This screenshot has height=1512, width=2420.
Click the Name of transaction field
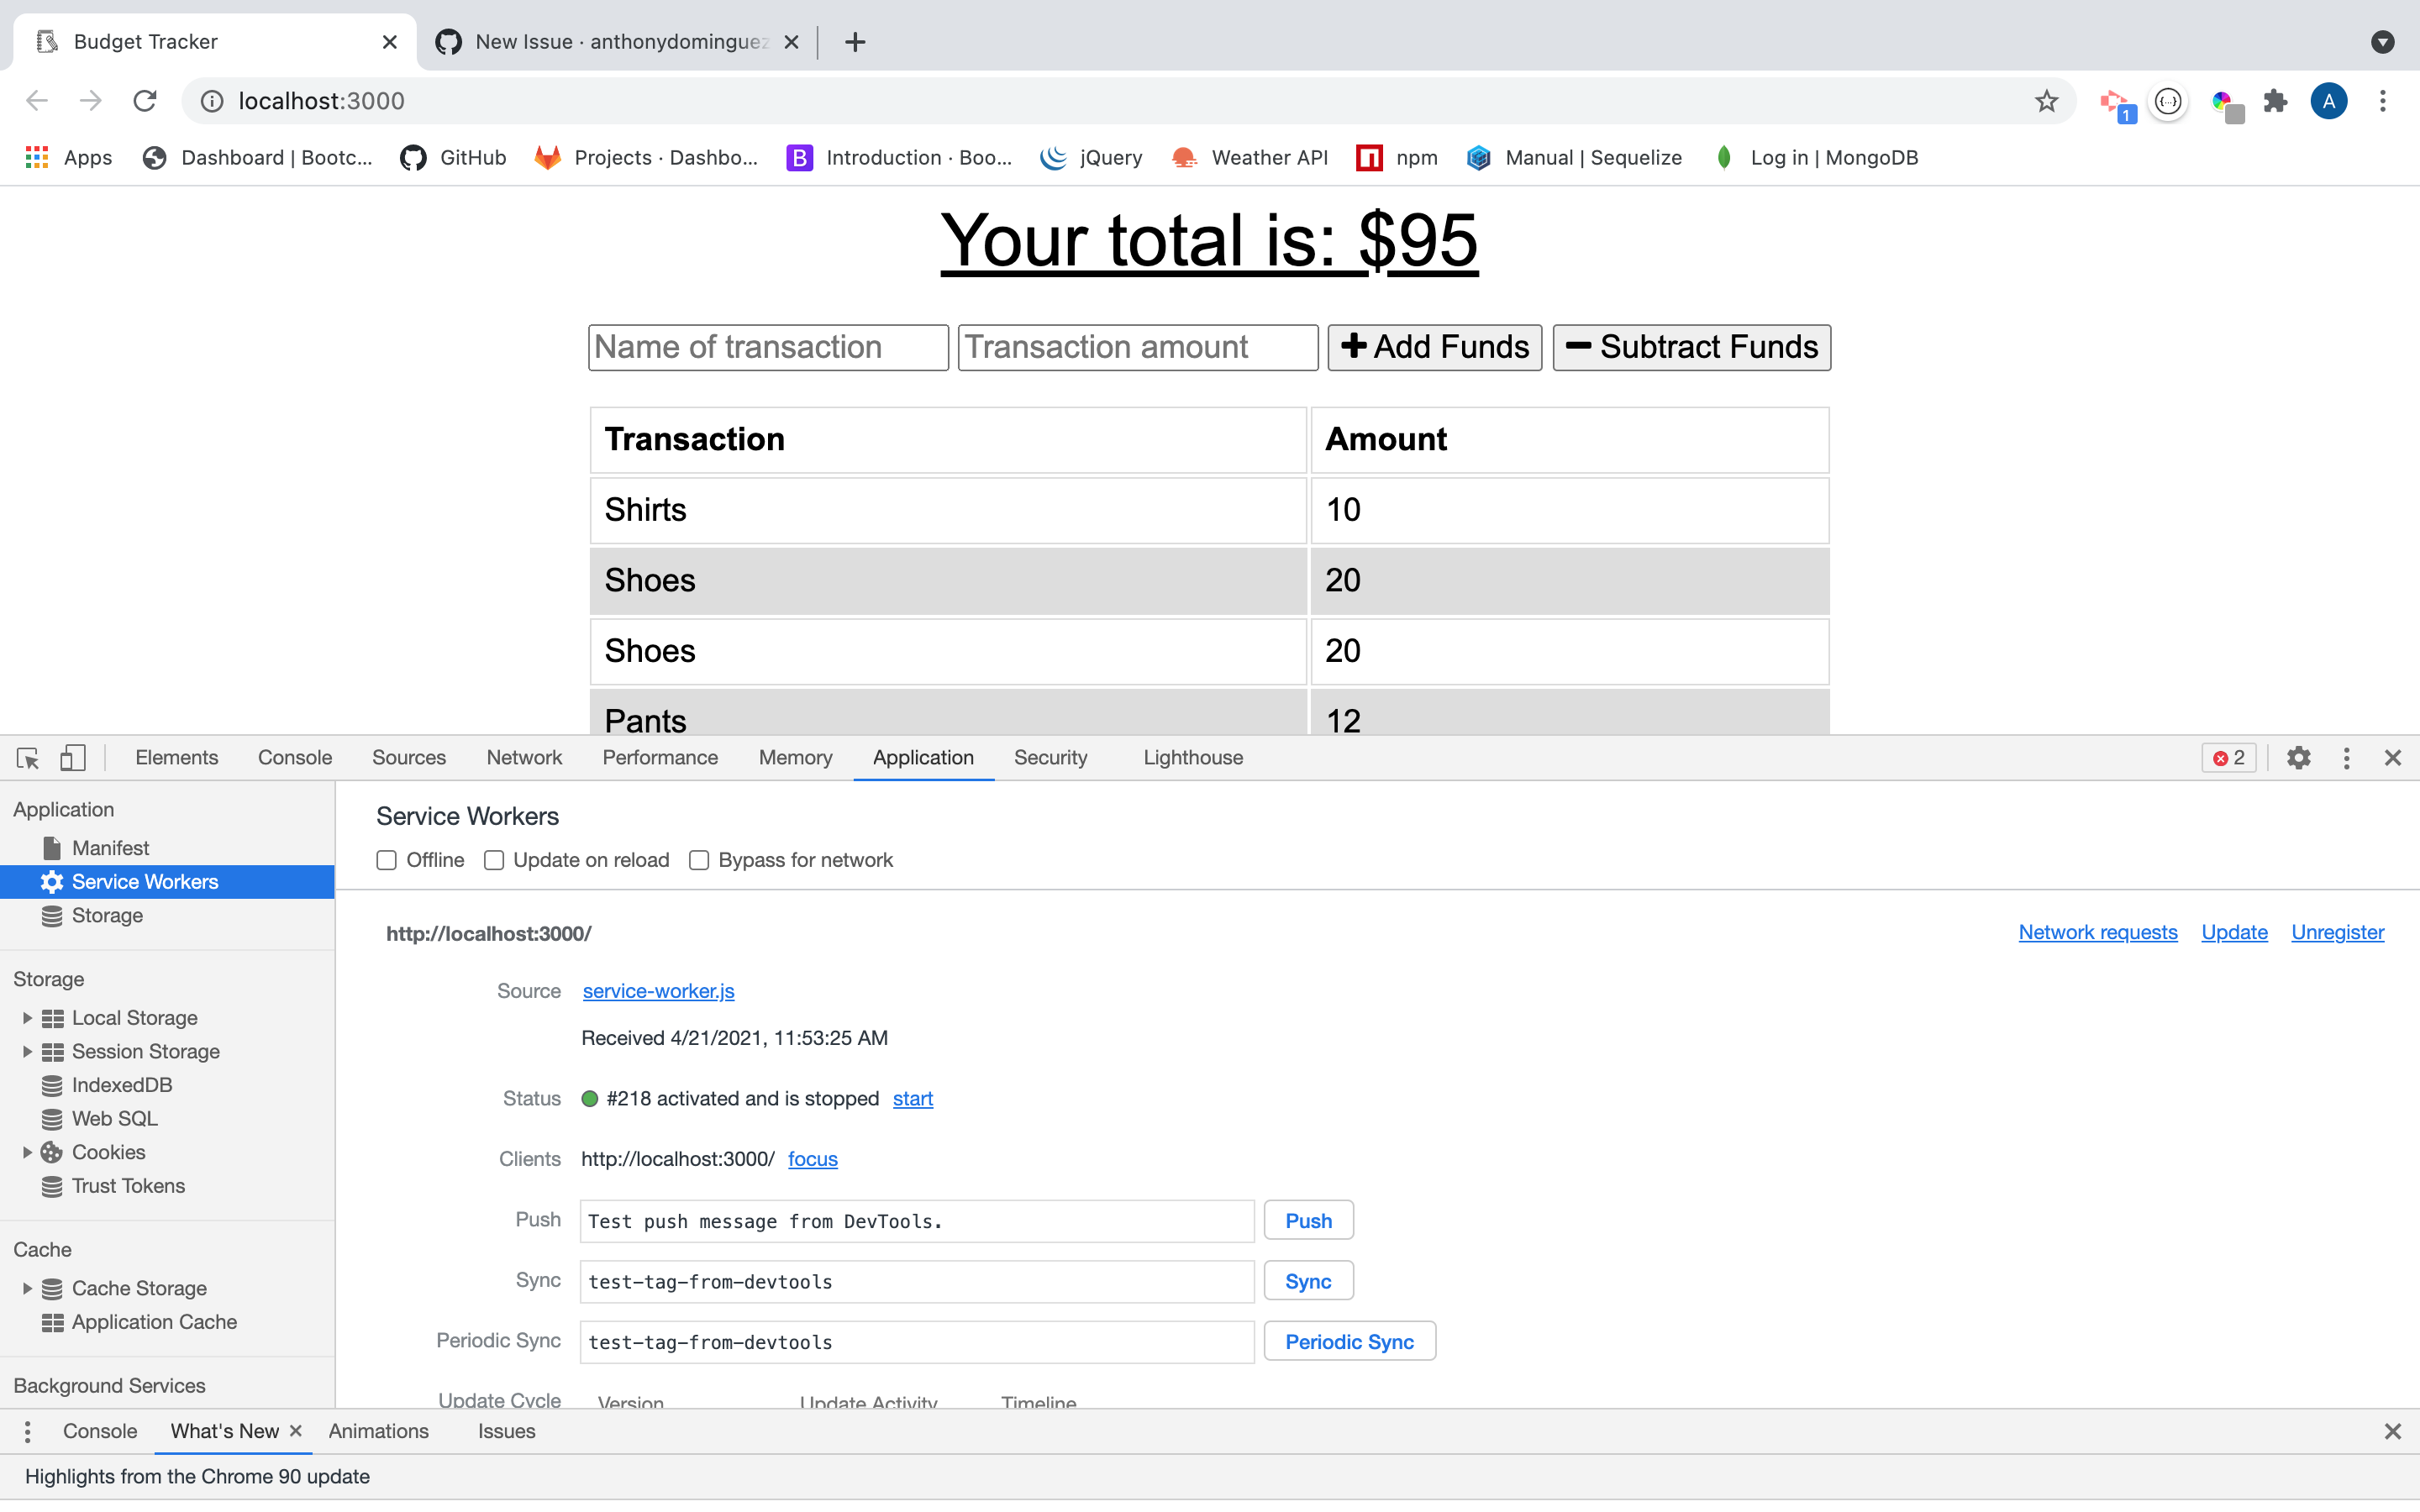(x=767, y=347)
